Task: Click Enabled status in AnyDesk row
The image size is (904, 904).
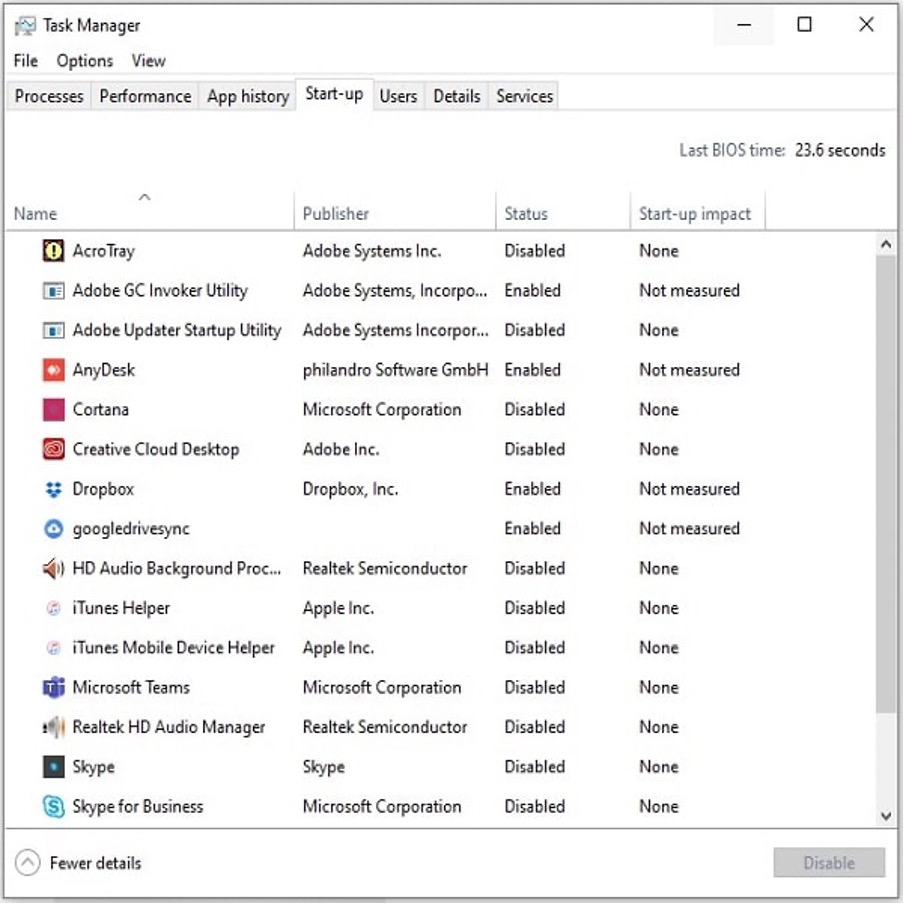Action: (x=532, y=370)
